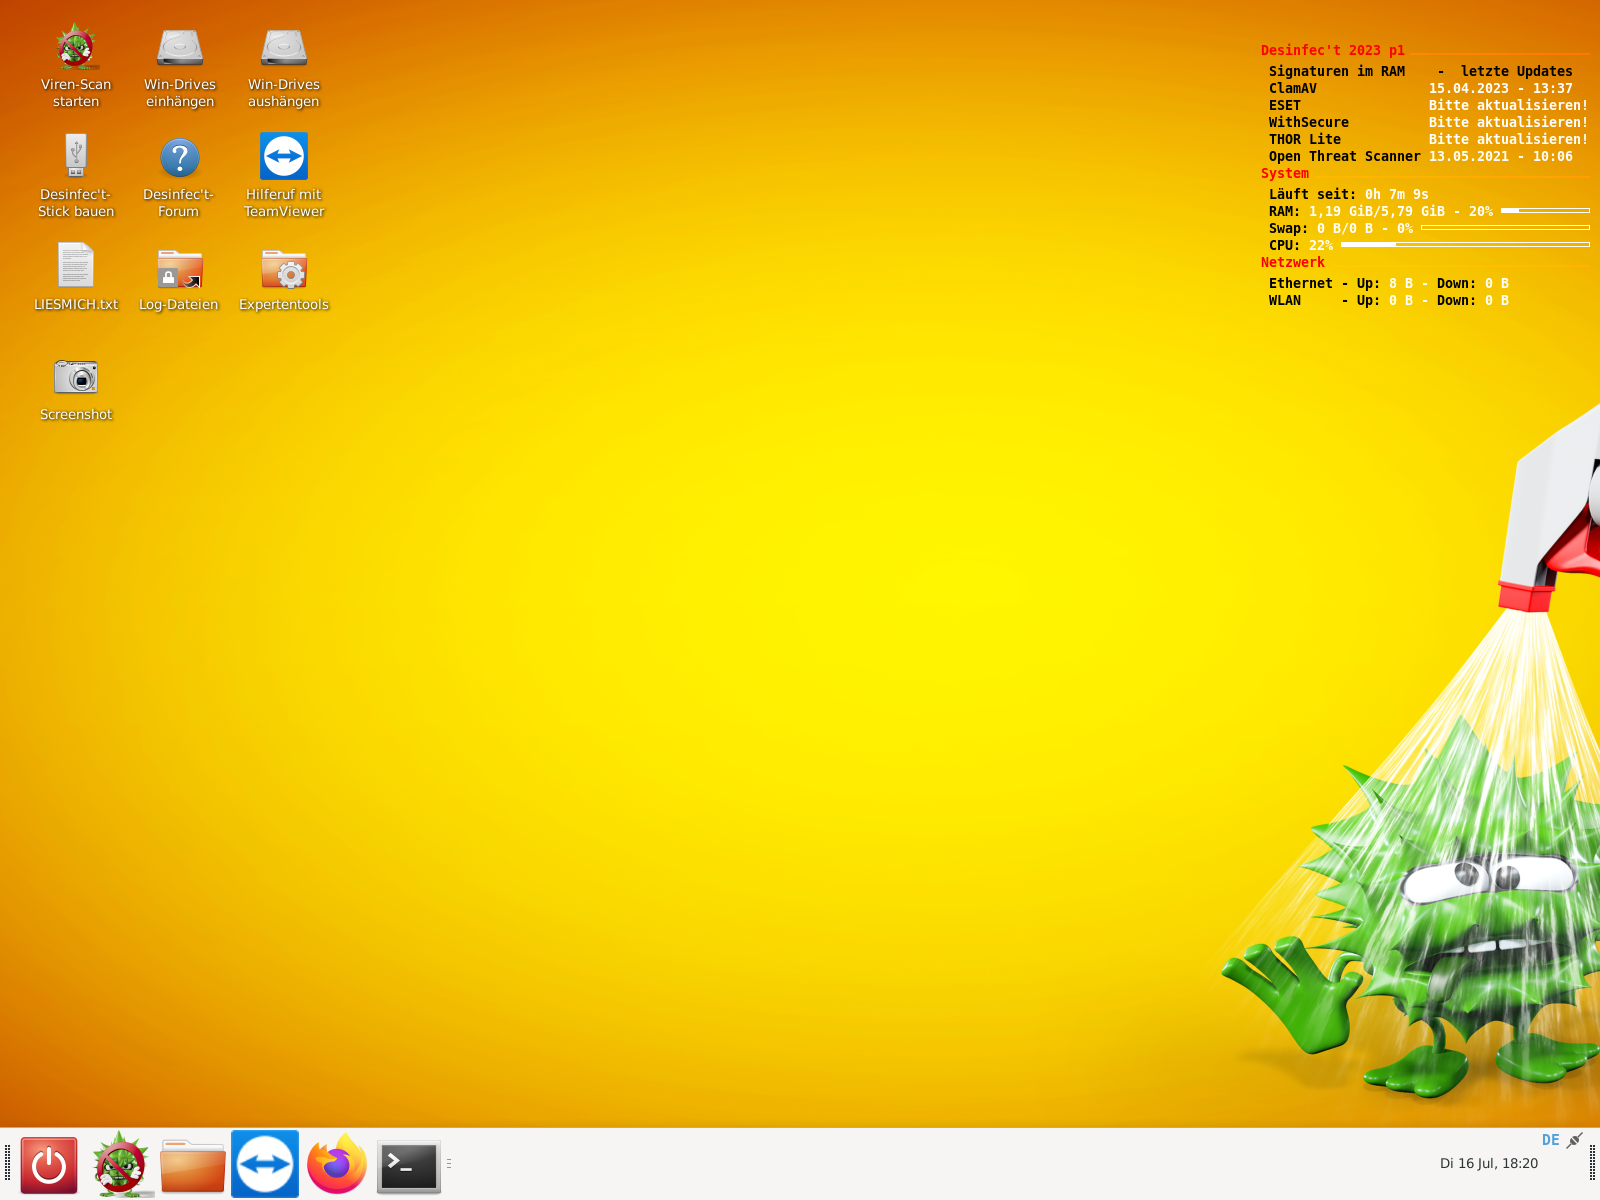Open the Viren-Scan starten desktop icon
This screenshot has height=1200, width=1600.
coord(76,49)
